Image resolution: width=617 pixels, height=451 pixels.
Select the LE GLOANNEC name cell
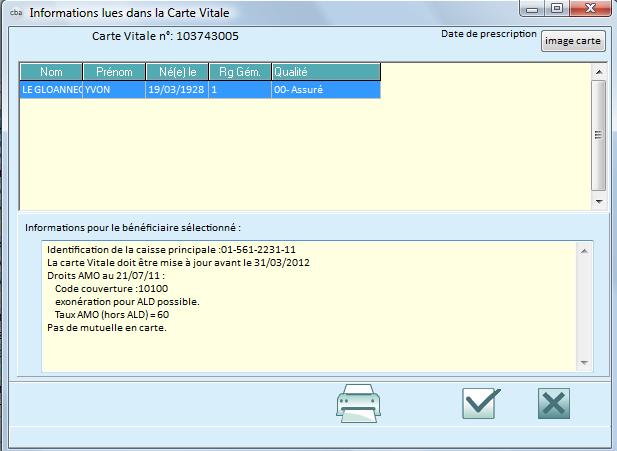click(x=51, y=90)
